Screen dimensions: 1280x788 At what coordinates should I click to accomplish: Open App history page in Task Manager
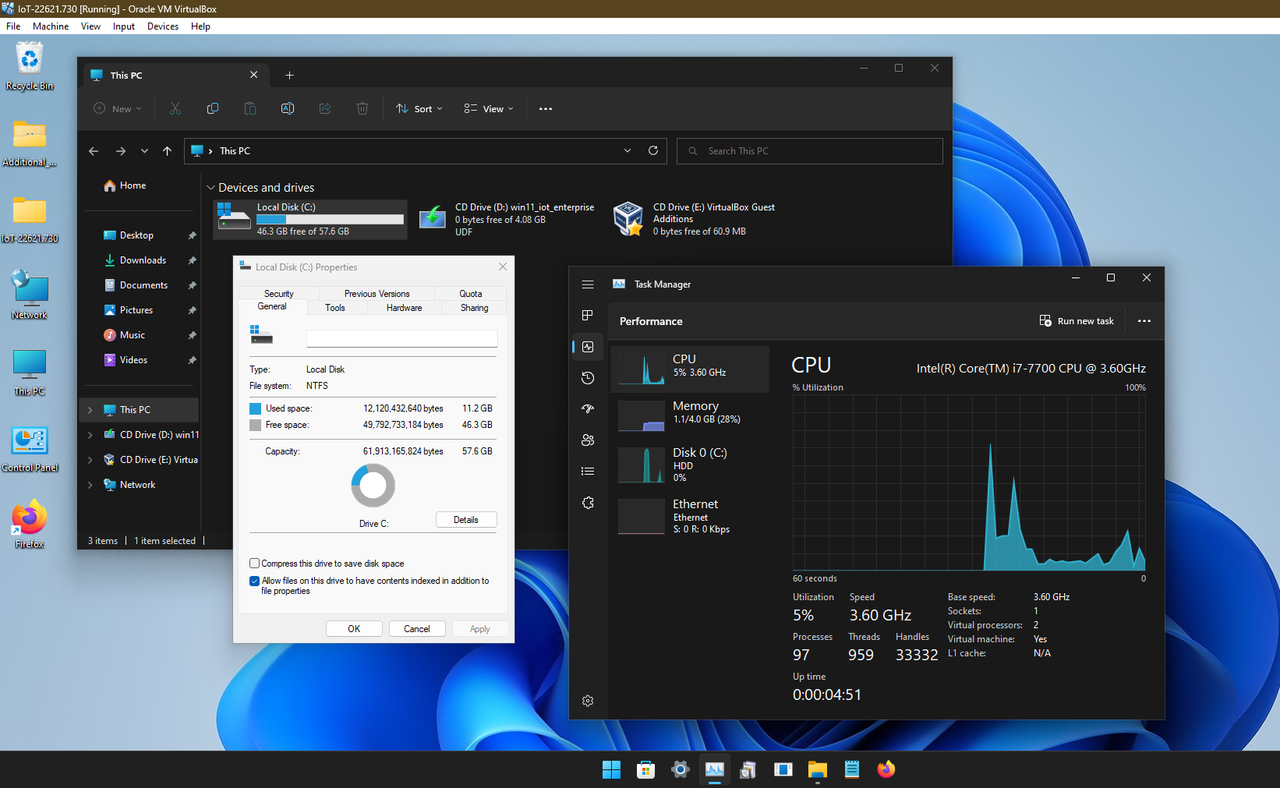(x=588, y=378)
